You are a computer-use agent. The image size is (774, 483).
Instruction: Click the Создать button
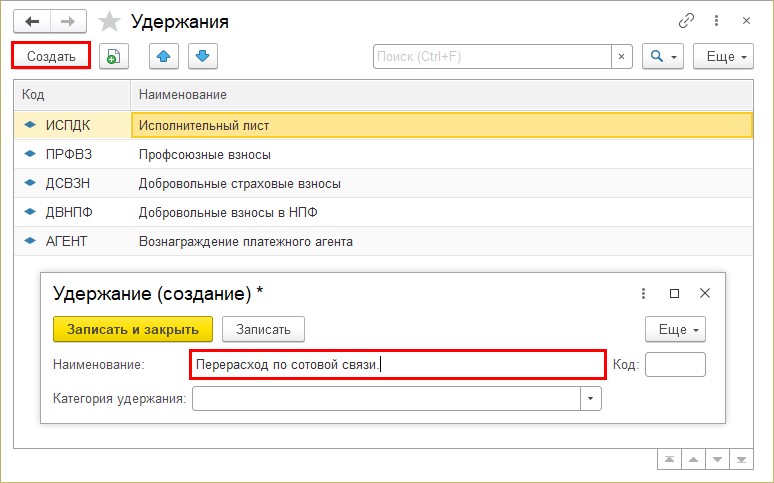51,56
